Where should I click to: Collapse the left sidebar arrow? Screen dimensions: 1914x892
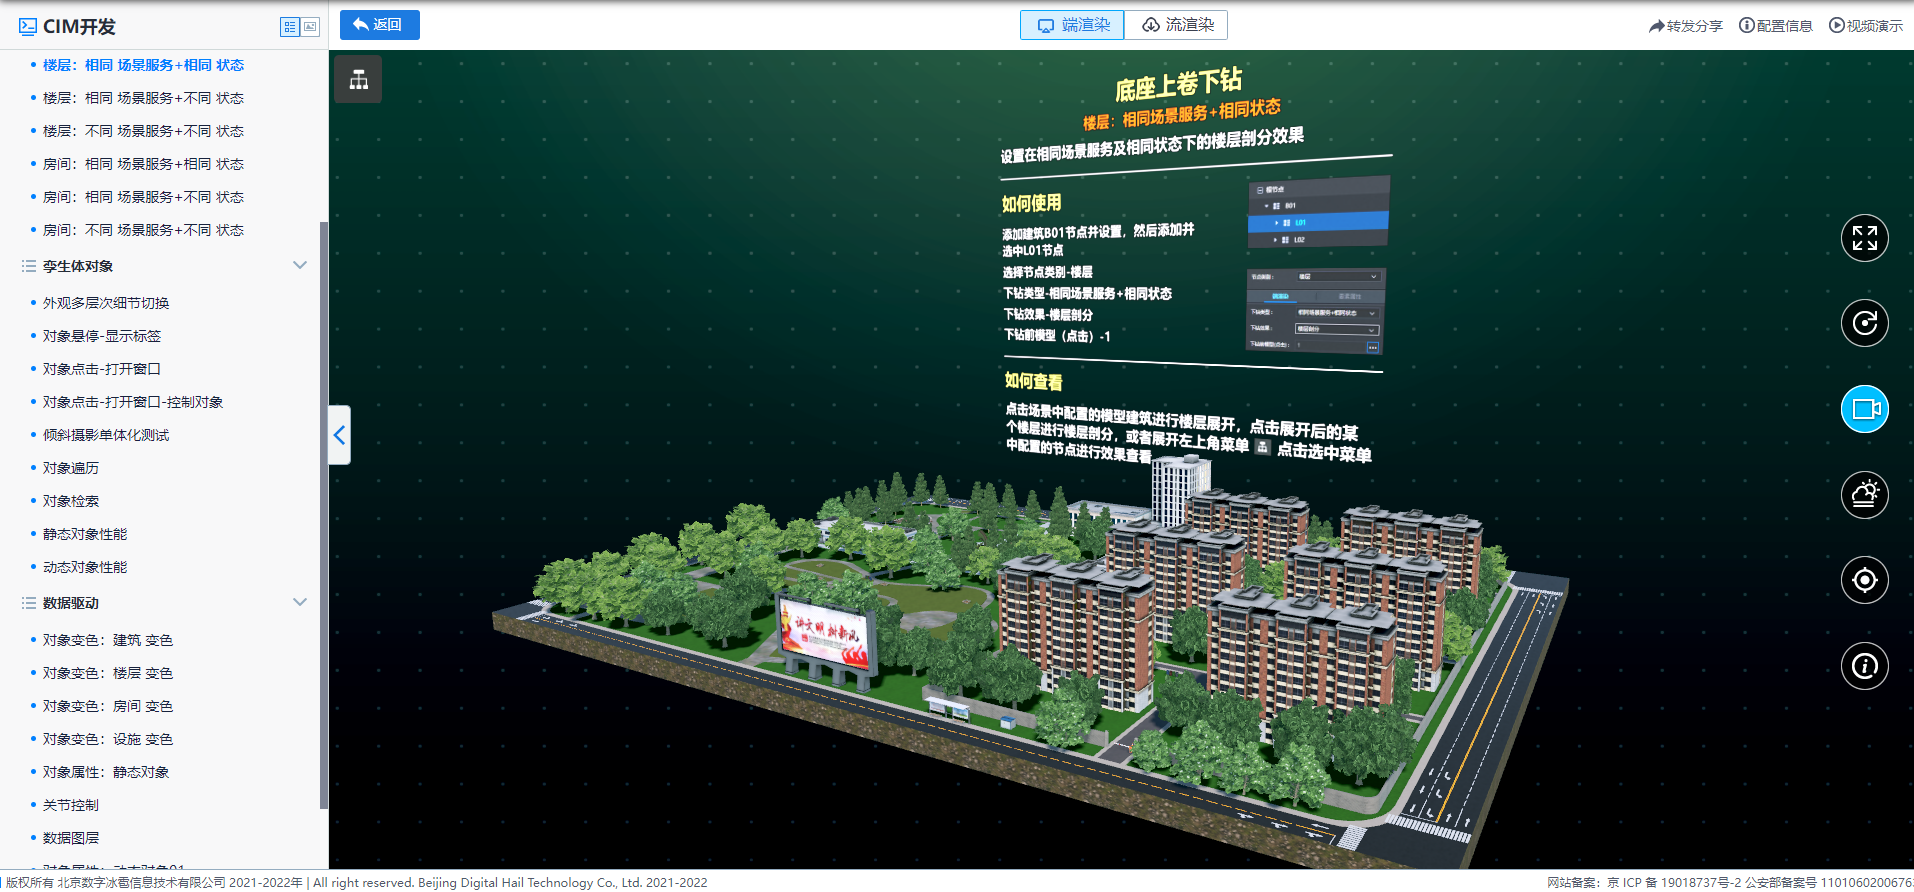coord(340,435)
